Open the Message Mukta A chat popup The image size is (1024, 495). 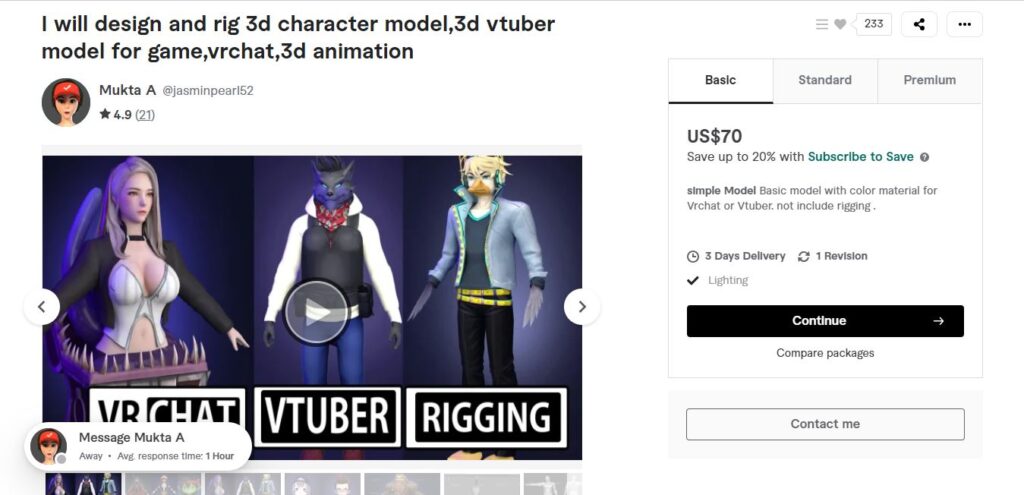[138, 446]
